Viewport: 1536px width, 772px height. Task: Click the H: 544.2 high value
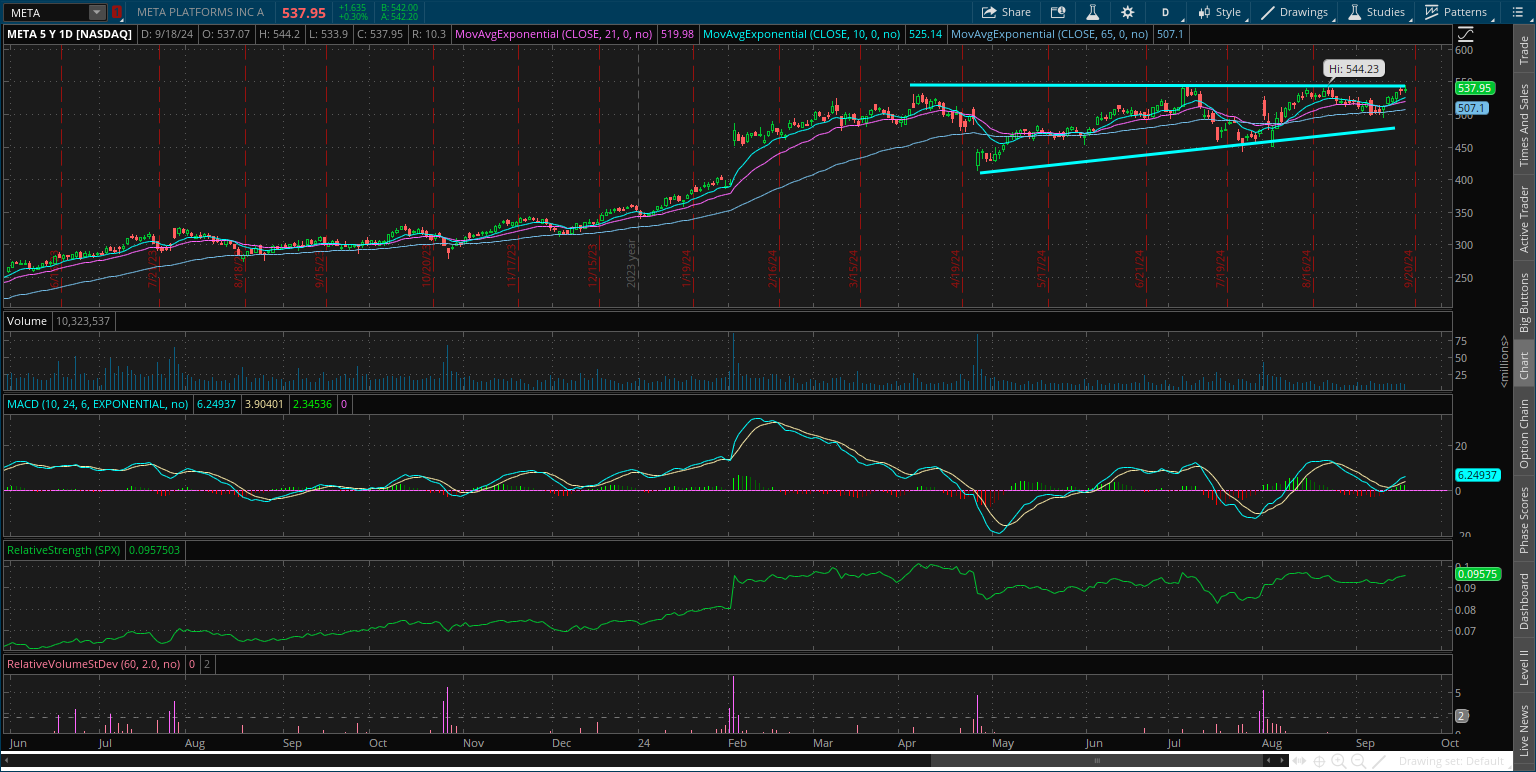[278, 33]
